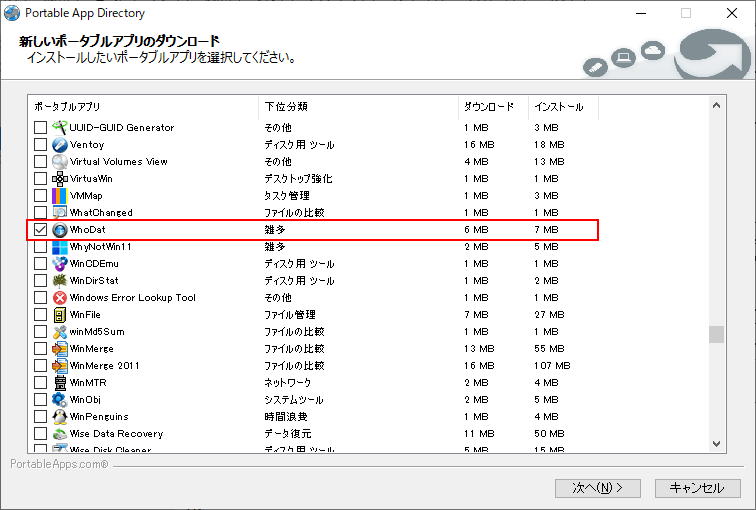The width and height of the screenshot is (756, 510).
Task: Select the WhatChanged row name
Action: [101, 213]
